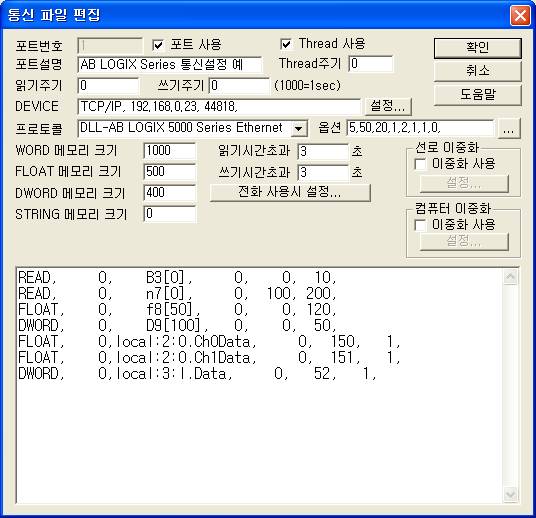This screenshot has width=536, height=518.
Task: Click the scroll up arrow in text area
Action: 511,277
